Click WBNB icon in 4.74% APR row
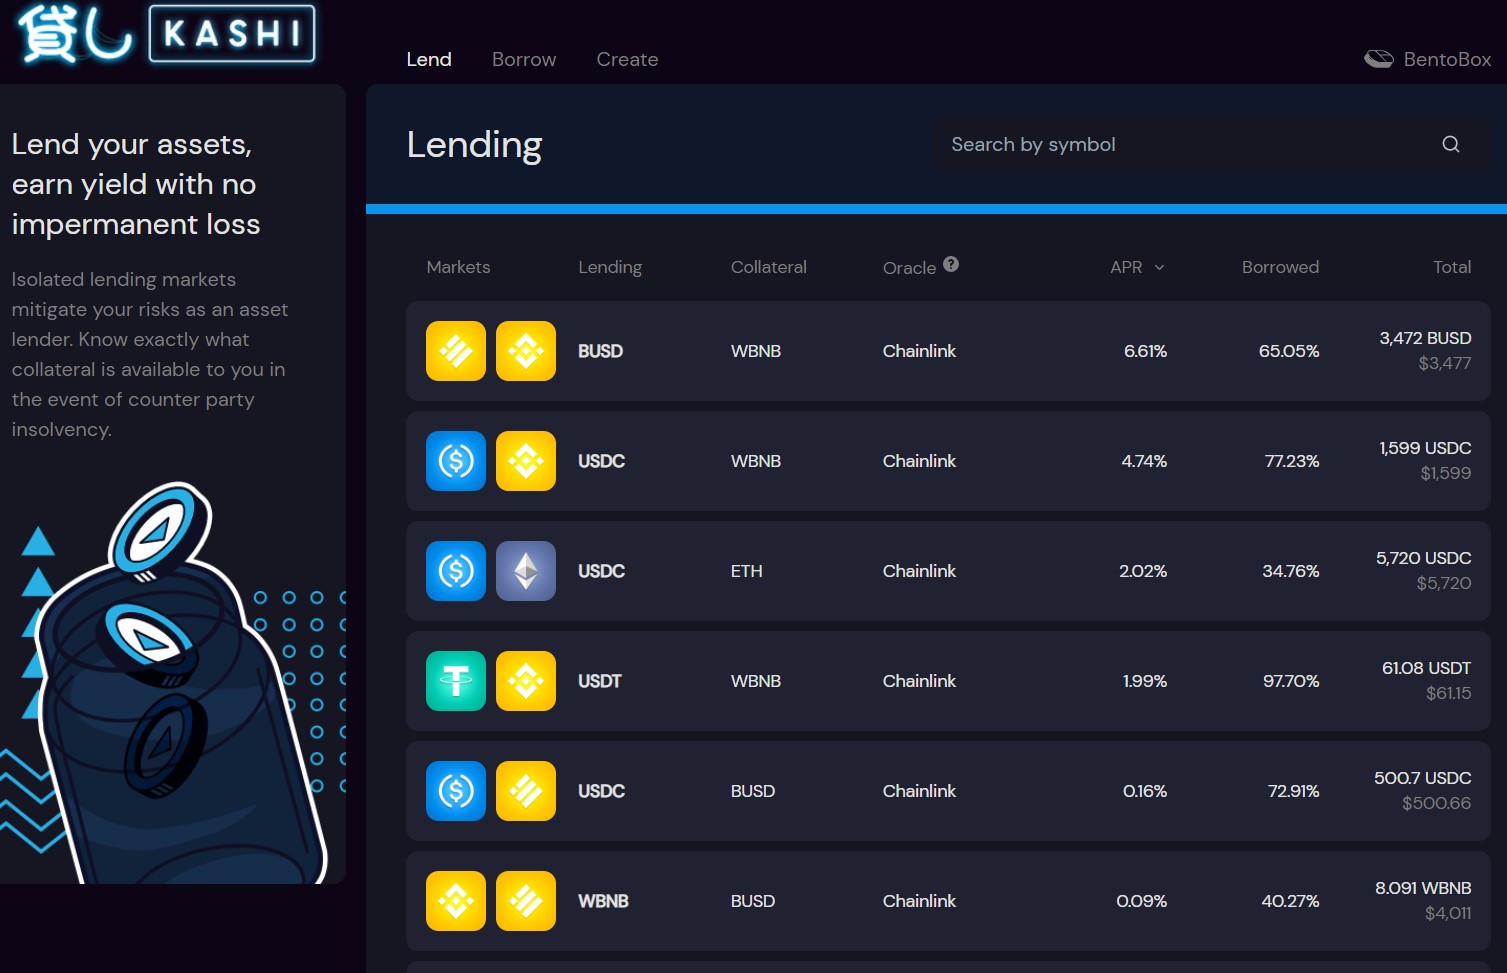Viewport: 1507px width, 973px height. click(x=526, y=461)
